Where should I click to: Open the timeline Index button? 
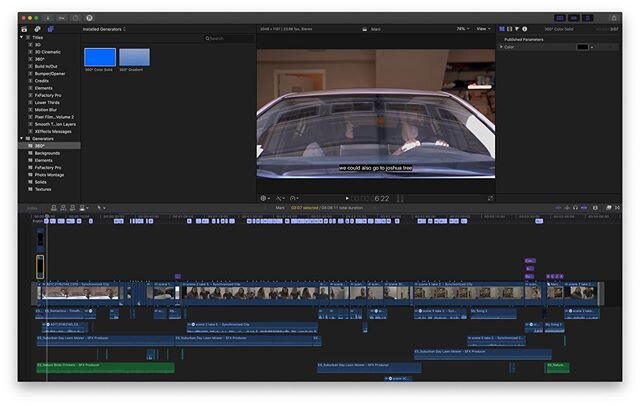(x=32, y=208)
